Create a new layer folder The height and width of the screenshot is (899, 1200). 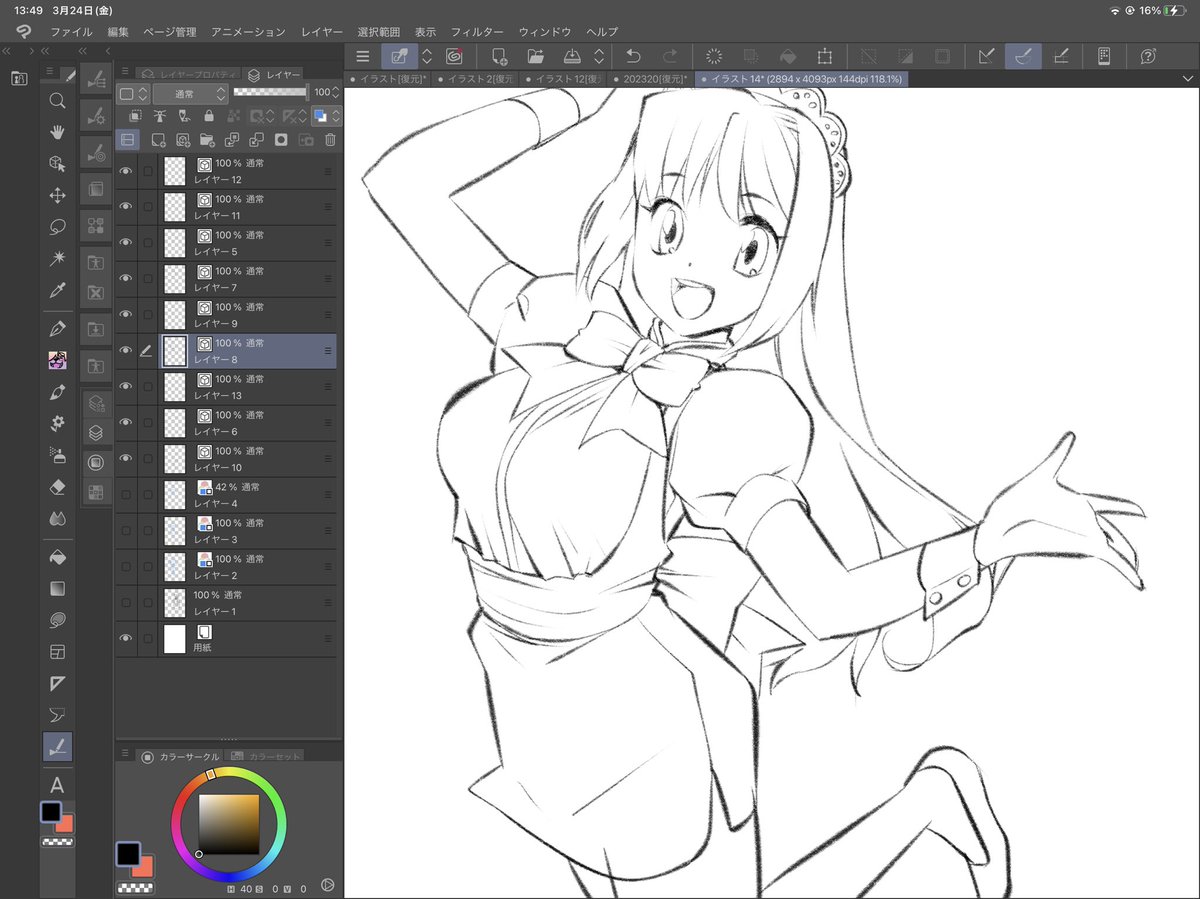click(x=207, y=140)
